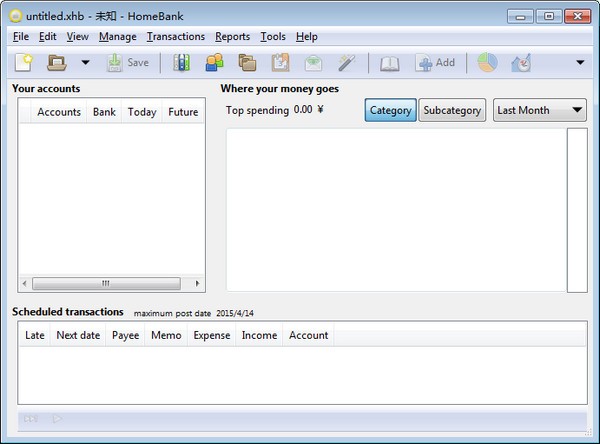Screen dimensions: 600x444
Task: Open the Transactions menu
Action: pos(175,37)
